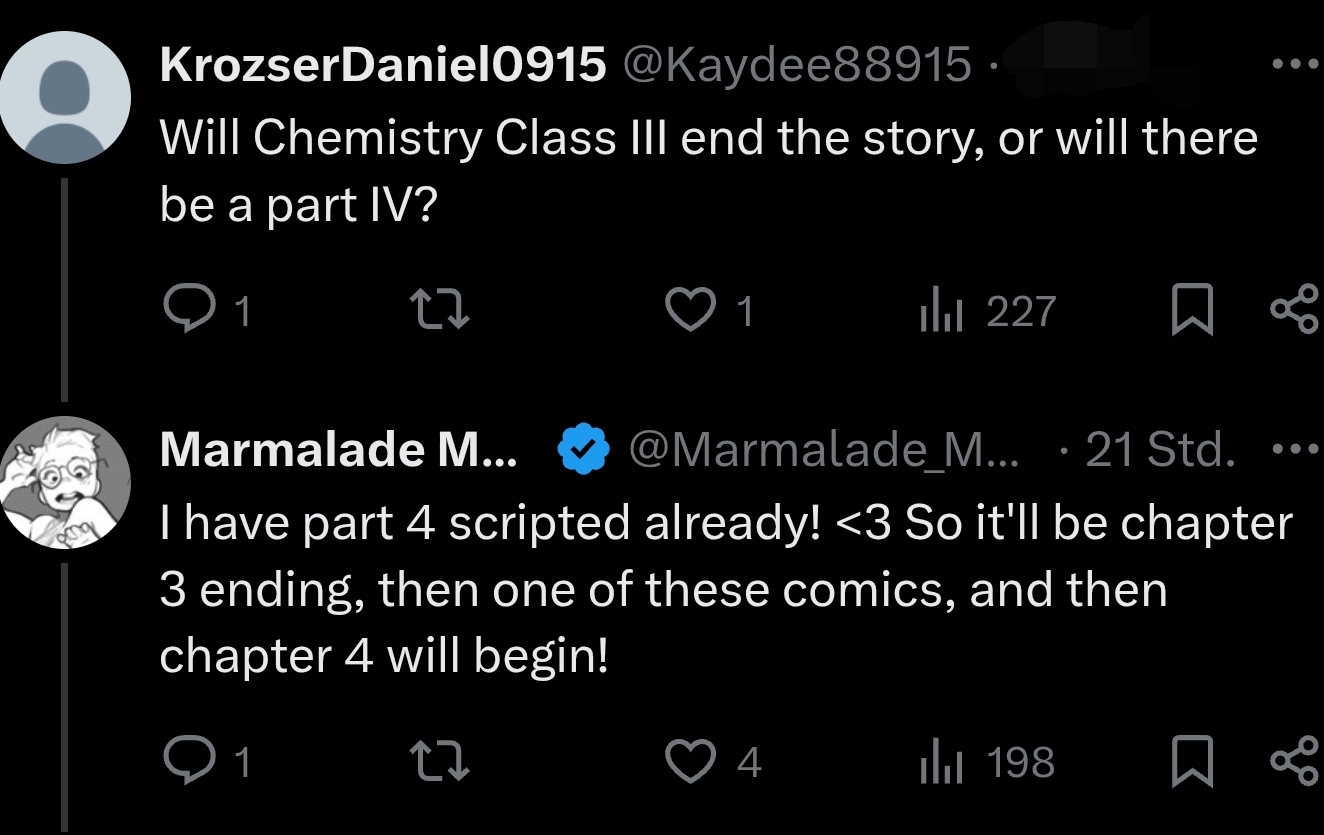Screen dimensions: 1324x835
Task: Open the @Kaydee88915 handle link
Action: pos(797,64)
